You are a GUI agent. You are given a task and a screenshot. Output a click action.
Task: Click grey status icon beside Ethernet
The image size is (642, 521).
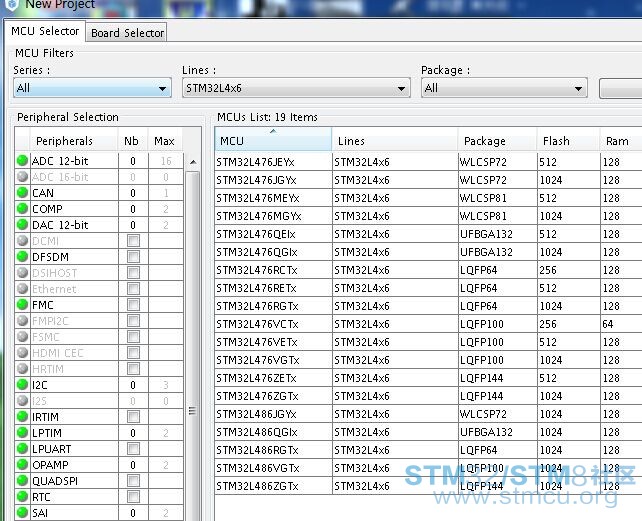tap(23, 289)
